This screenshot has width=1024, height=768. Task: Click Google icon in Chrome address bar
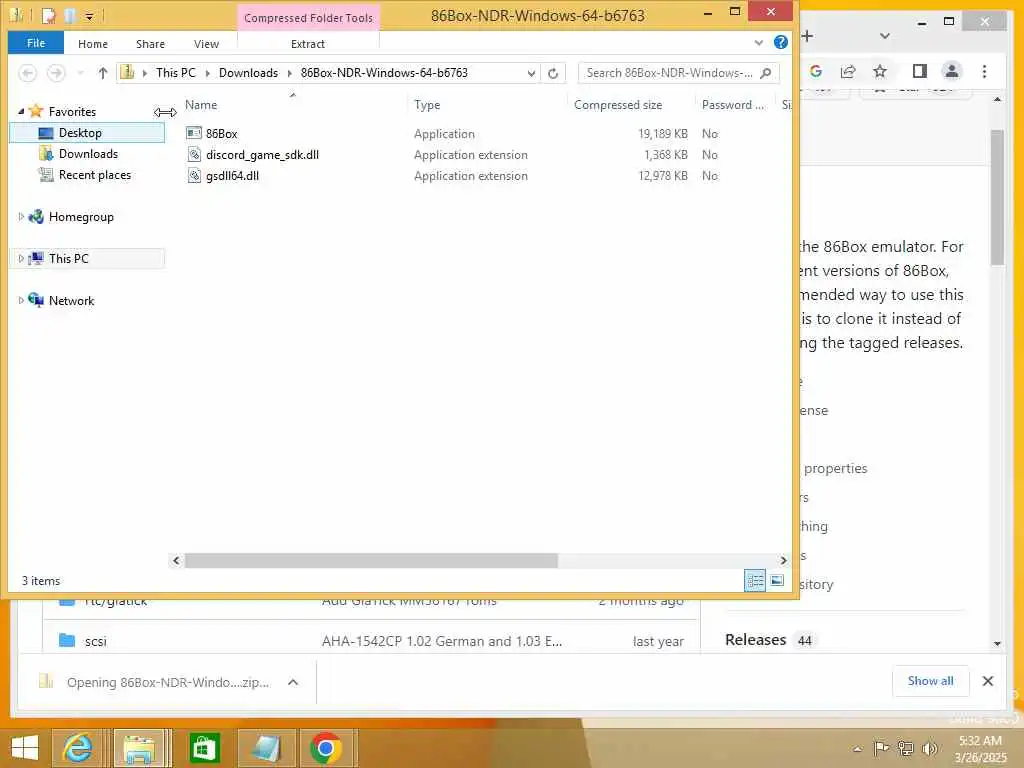point(816,71)
